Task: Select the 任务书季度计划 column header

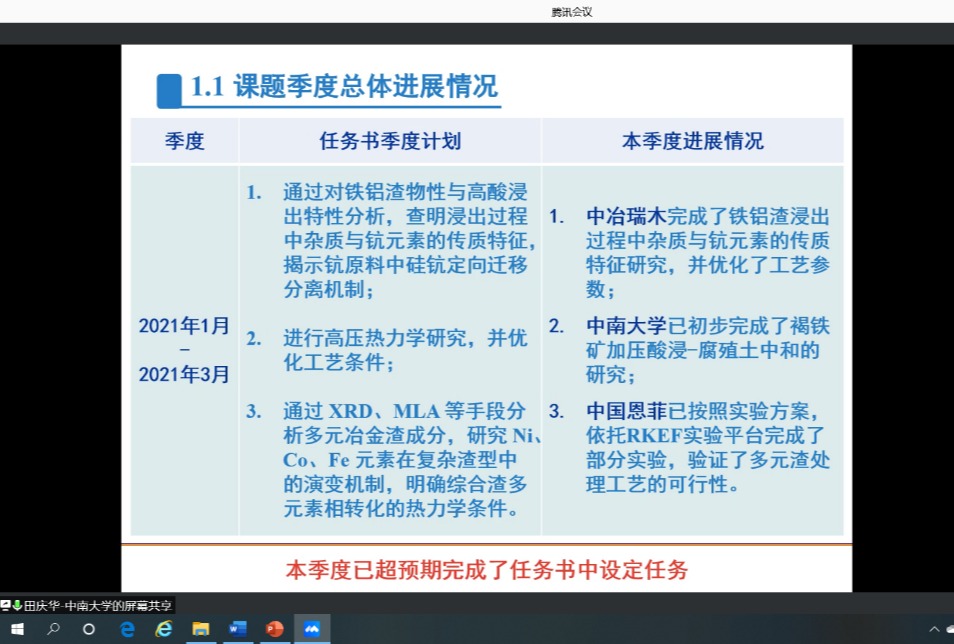Action: point(390,141)
